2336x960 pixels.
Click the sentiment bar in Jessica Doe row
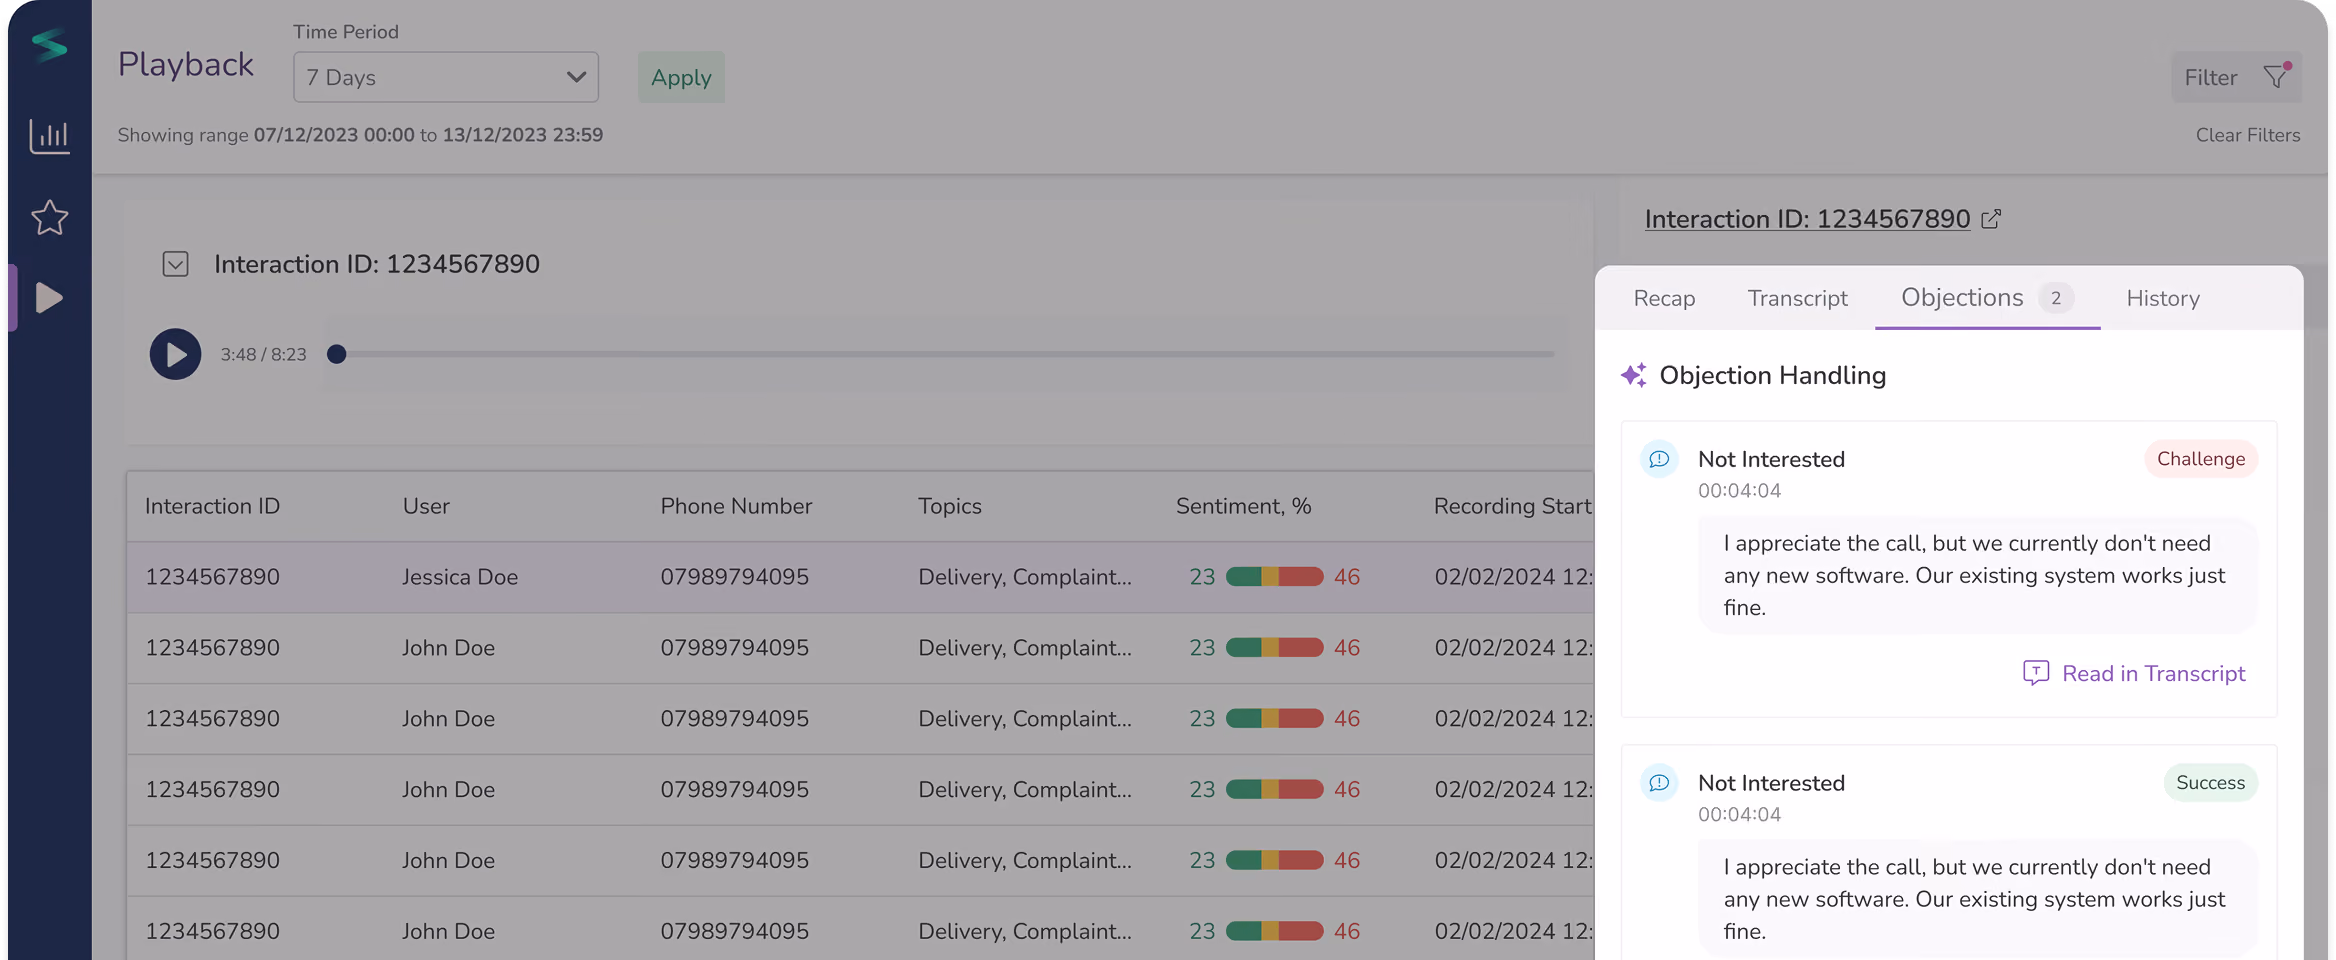point(1274,577)
